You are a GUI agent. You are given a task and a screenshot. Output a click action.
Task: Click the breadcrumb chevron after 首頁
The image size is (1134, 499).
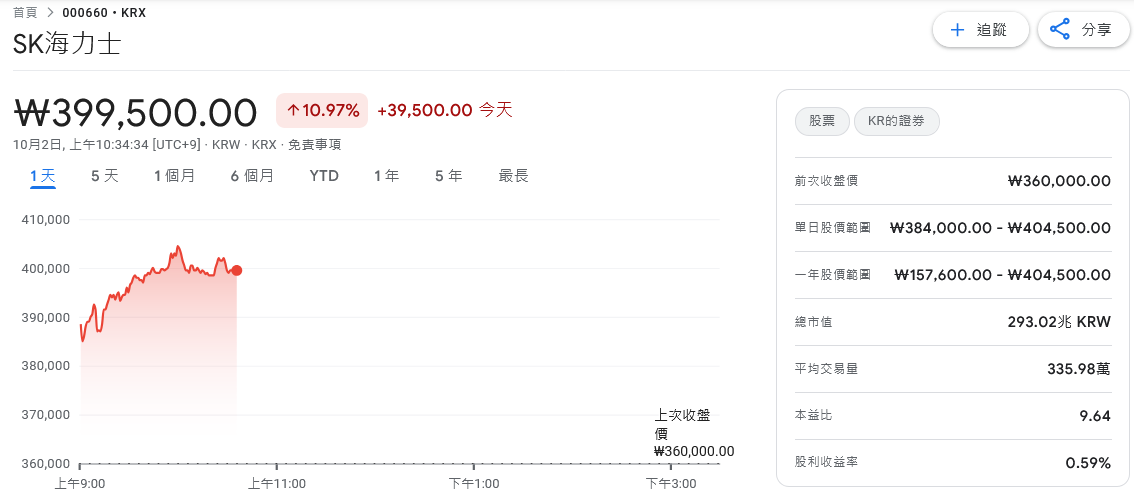click(50, 12)
